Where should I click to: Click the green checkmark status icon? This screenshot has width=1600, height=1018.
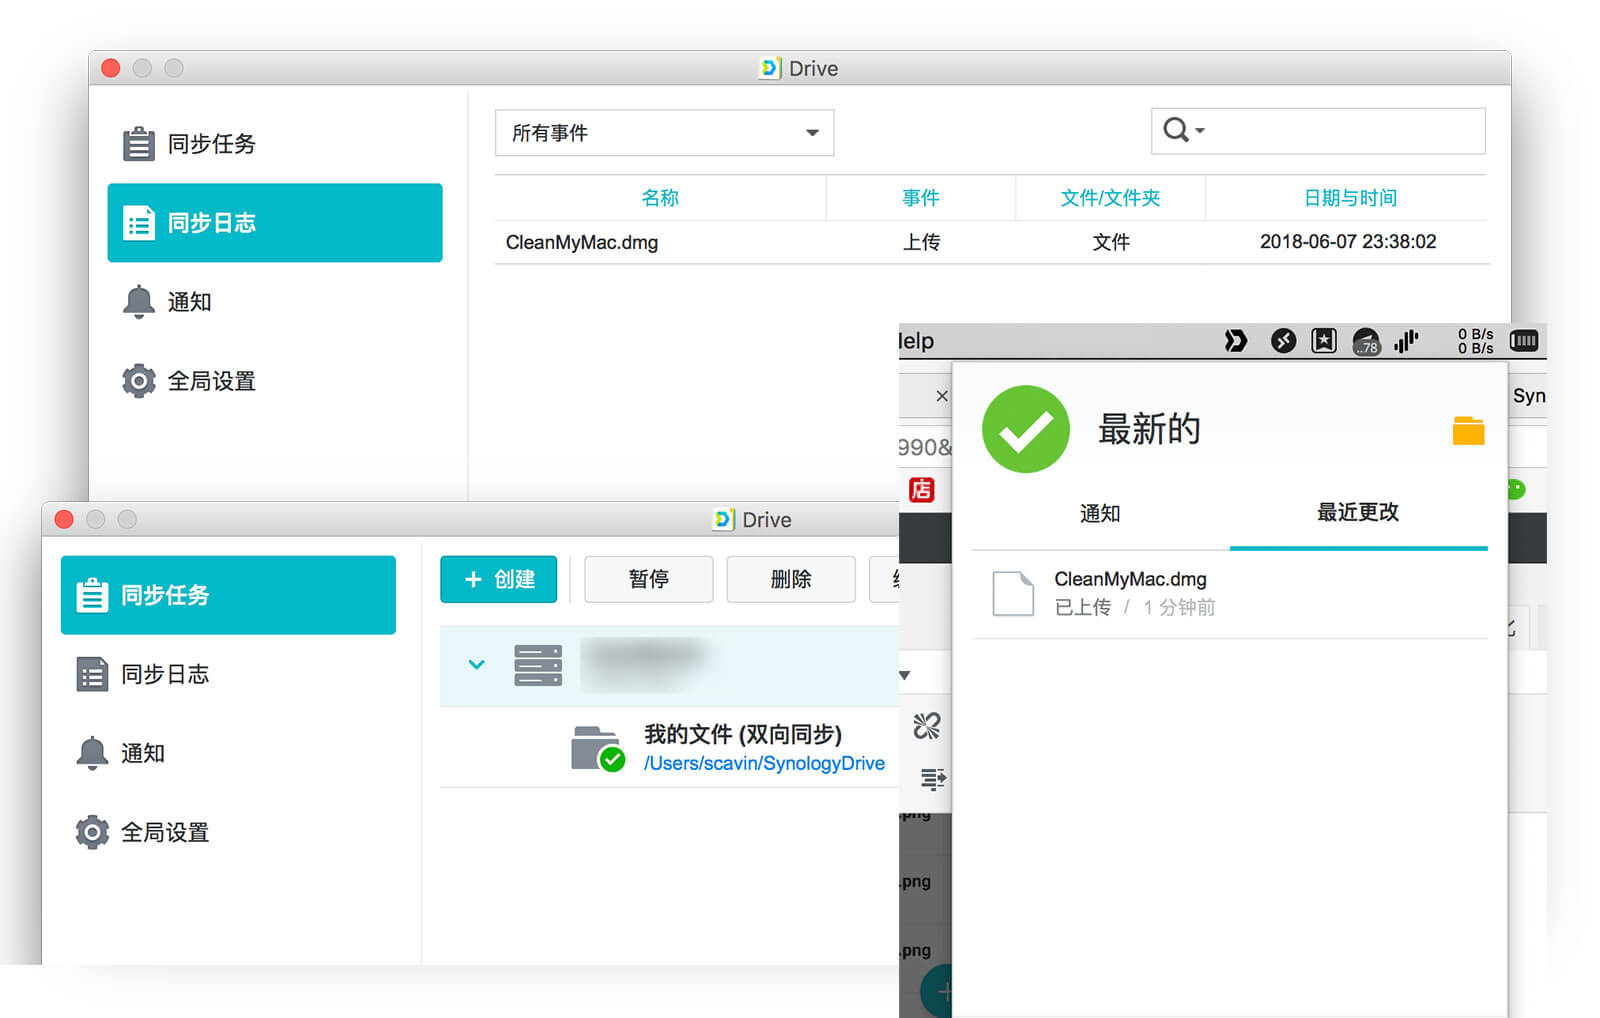pos(1026,429)
